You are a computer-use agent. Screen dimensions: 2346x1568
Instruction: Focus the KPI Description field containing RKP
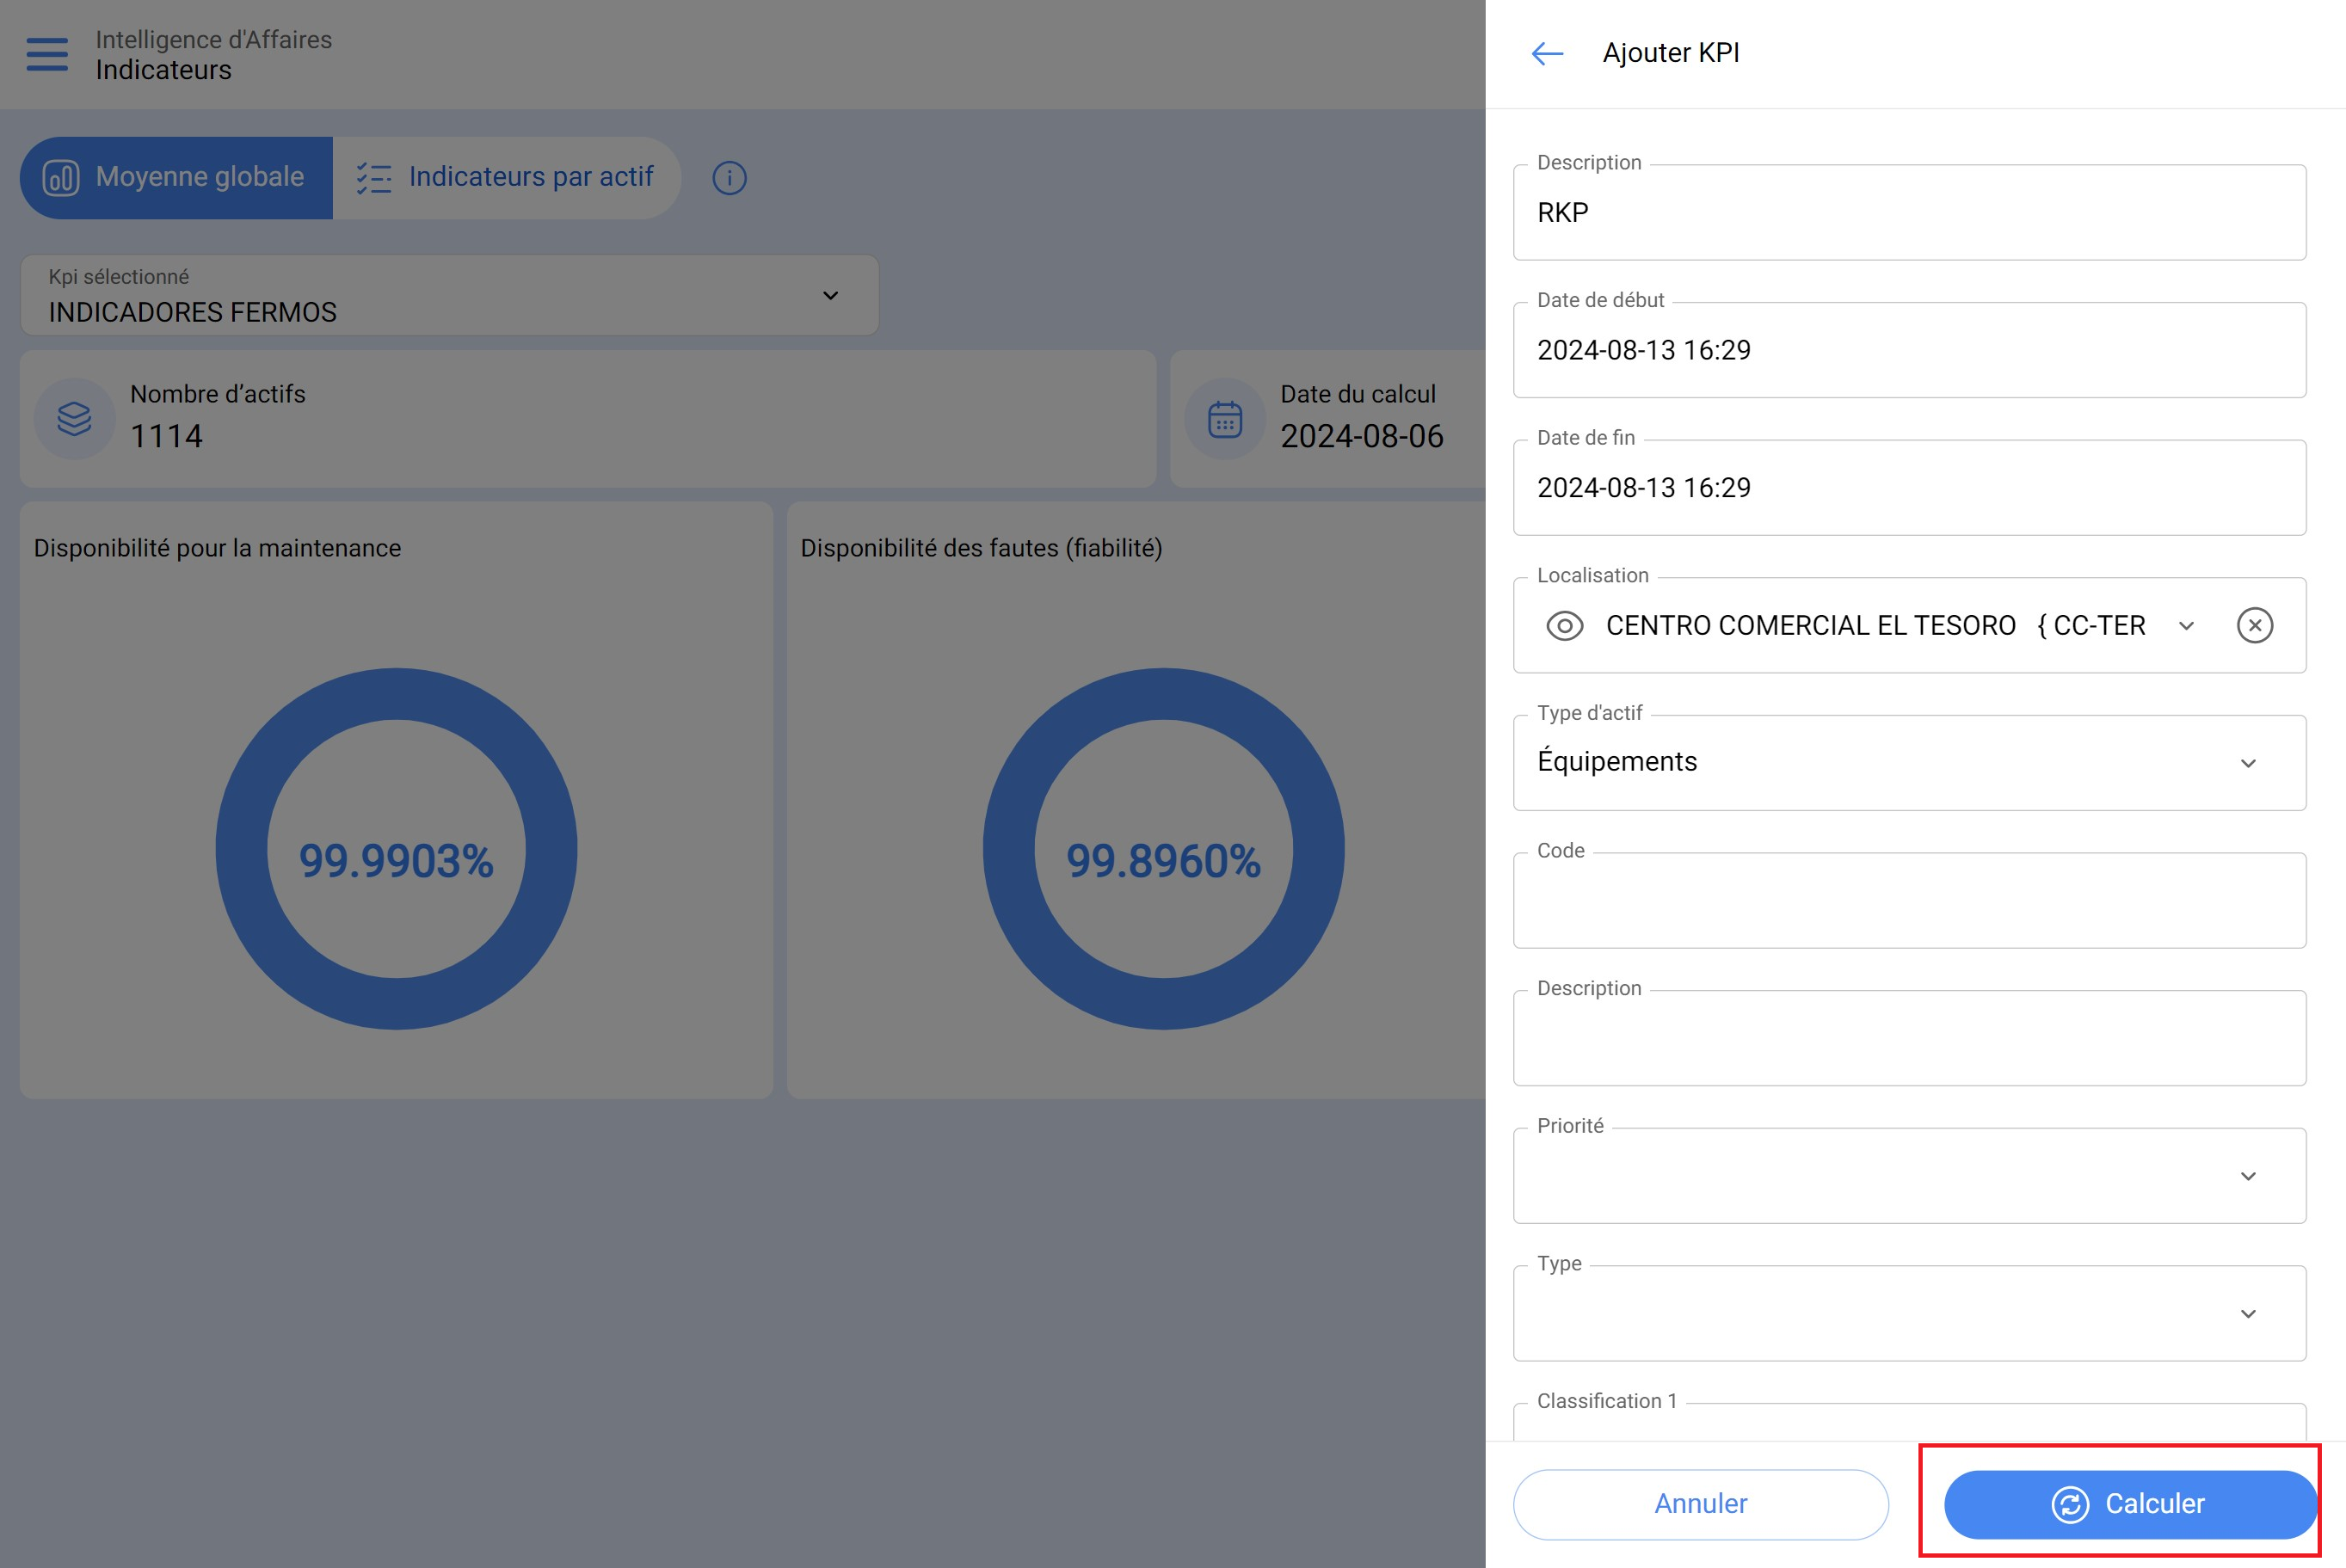tap(1909, 213)
